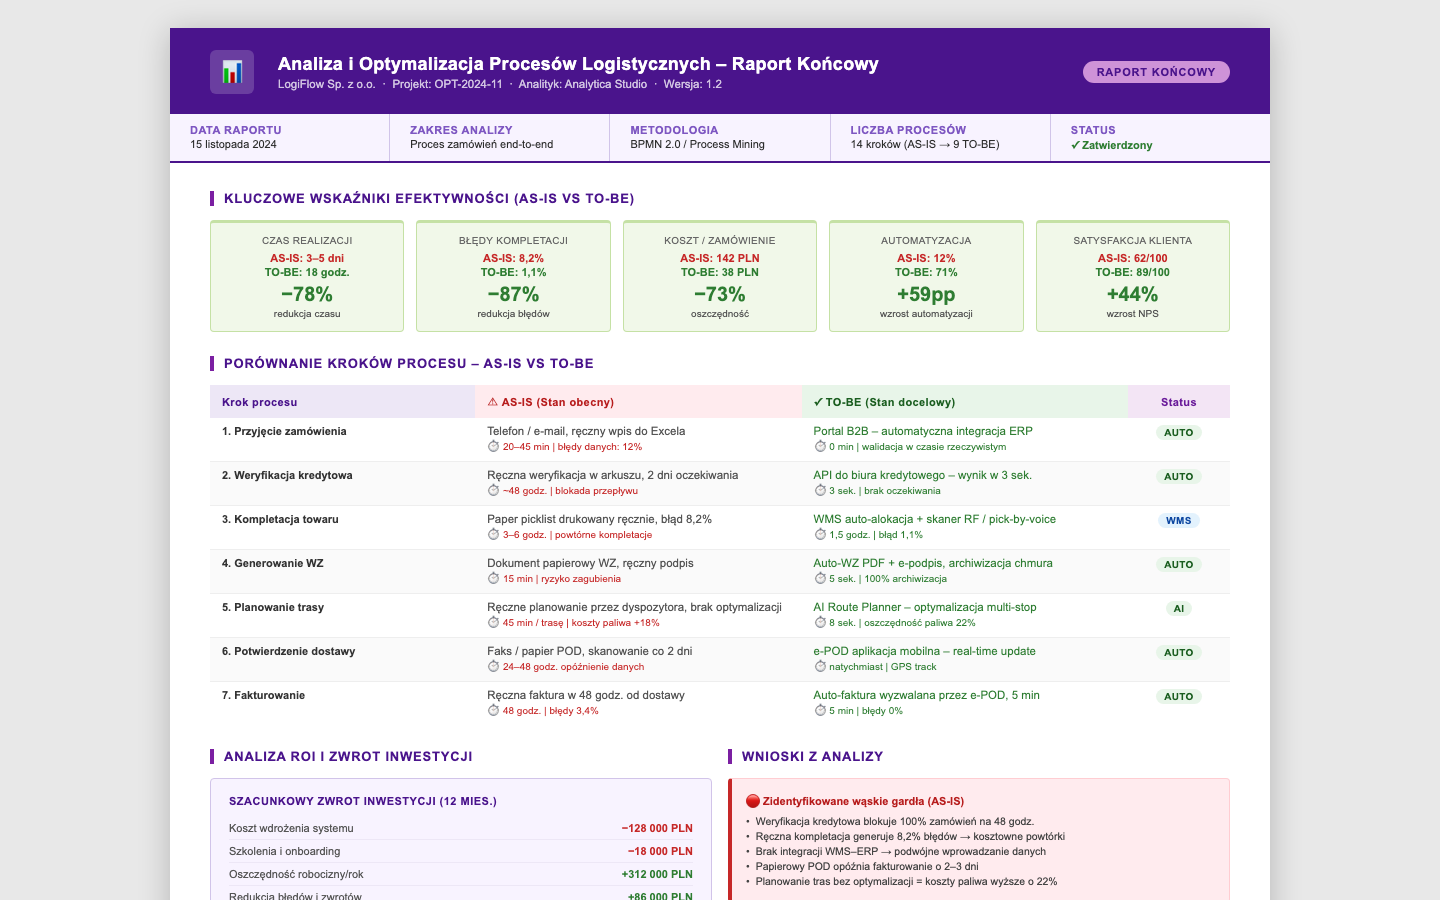The width and height of the screenshot is (1440, 900).
Task: Click the clock icon beside "1,5 godz." in Kompletacja towaru
Action: pos(818,535)
